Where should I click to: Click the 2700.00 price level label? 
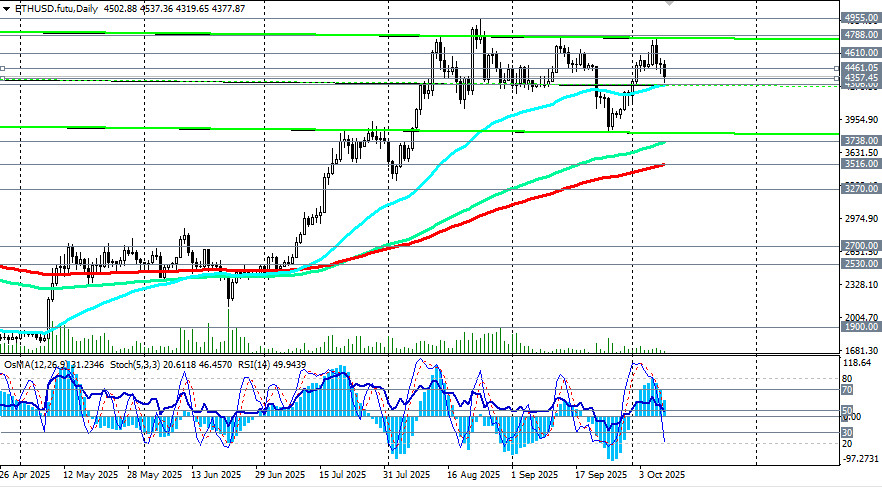pyautogui.click(x=860, y=245)
